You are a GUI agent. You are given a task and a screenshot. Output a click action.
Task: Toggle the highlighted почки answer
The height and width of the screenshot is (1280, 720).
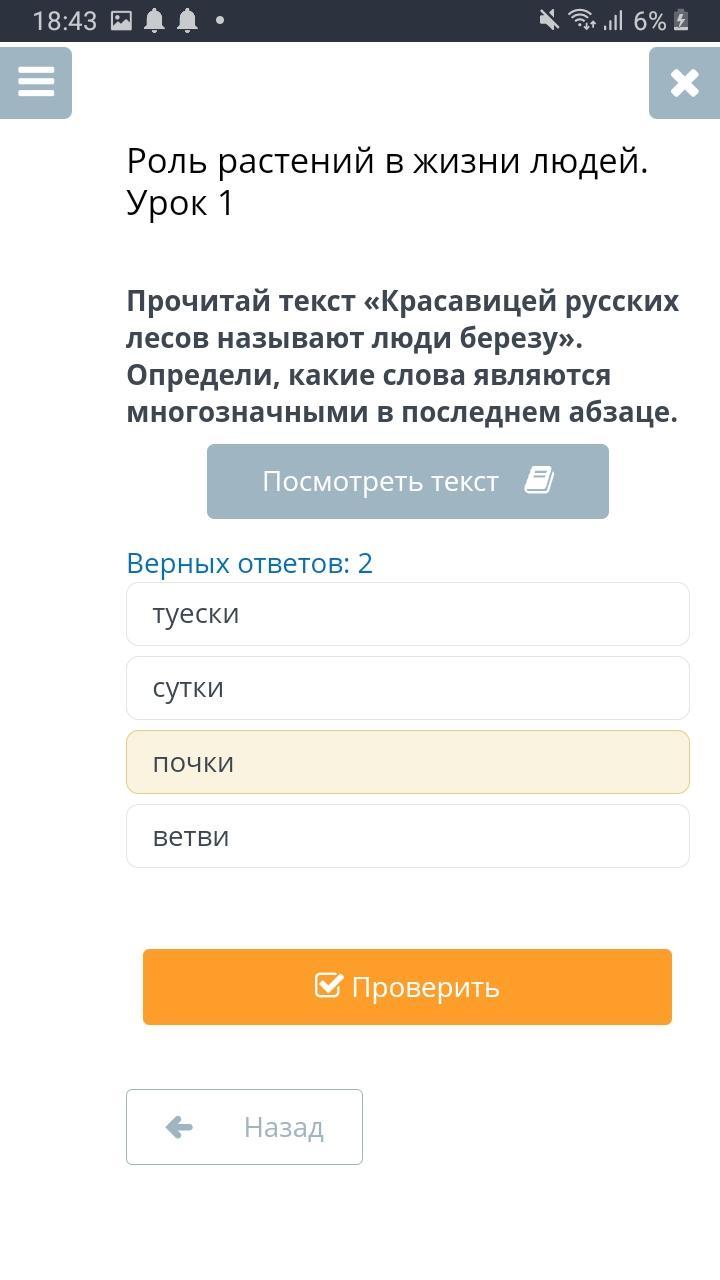(407, 762)
